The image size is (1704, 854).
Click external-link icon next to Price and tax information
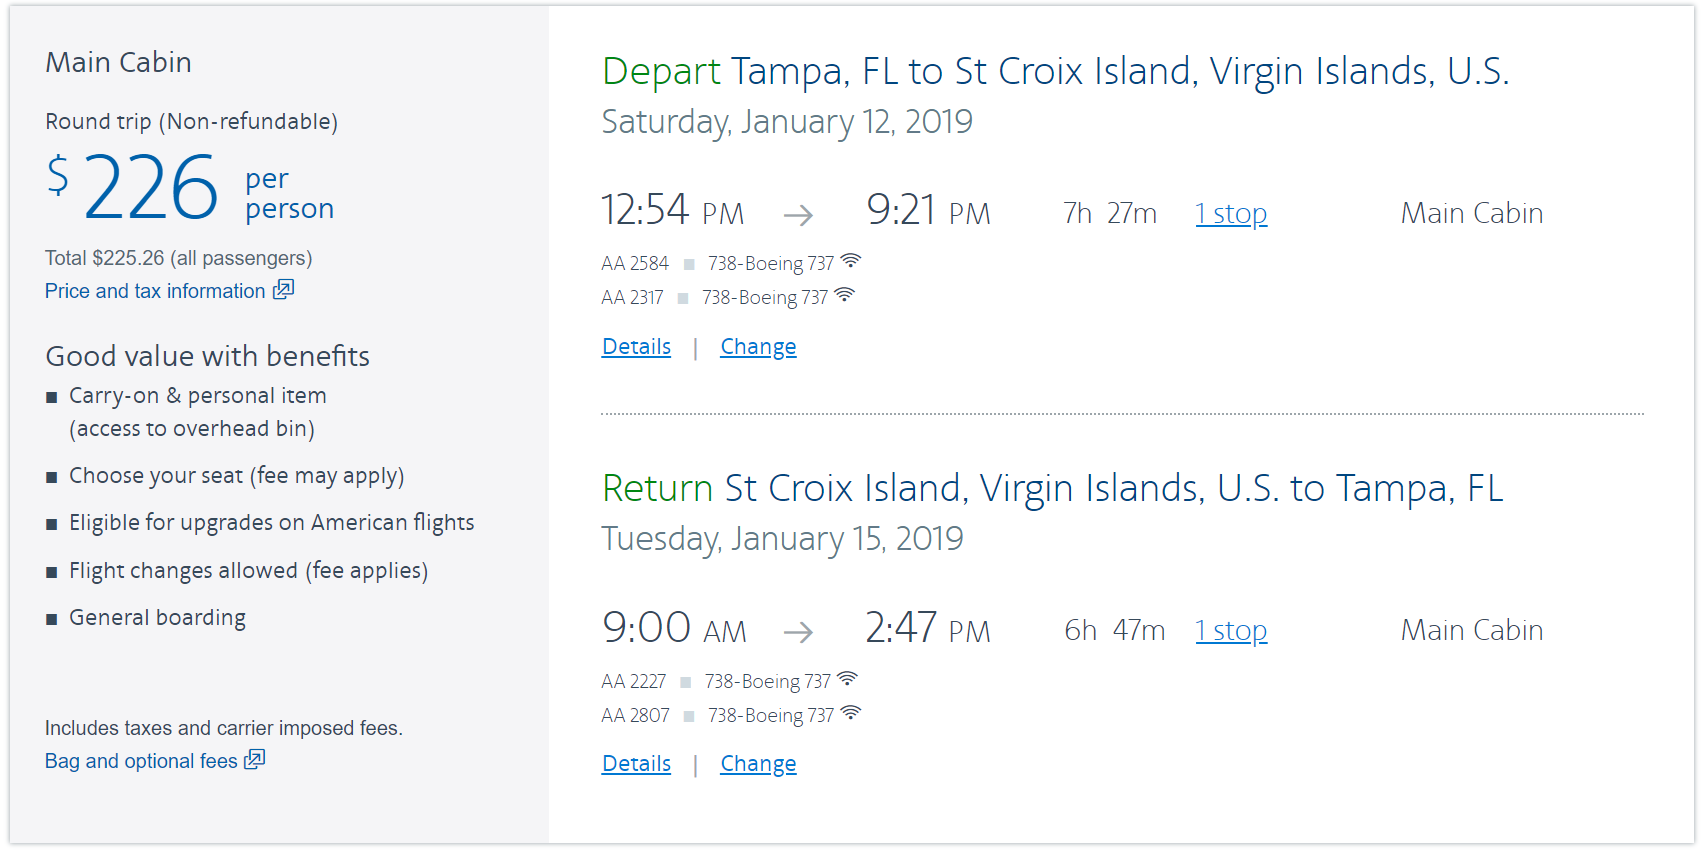coord(284,290)
